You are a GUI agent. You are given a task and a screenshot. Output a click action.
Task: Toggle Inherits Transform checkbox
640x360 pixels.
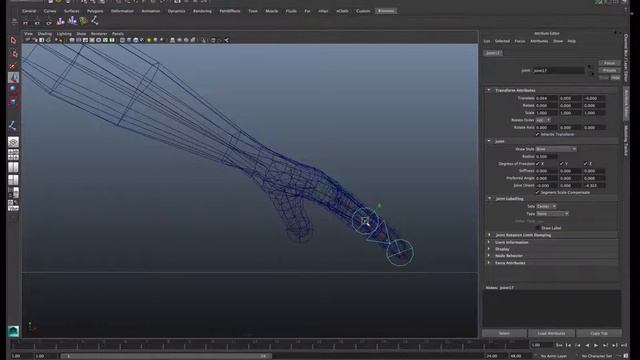click(x=538, y=134)
